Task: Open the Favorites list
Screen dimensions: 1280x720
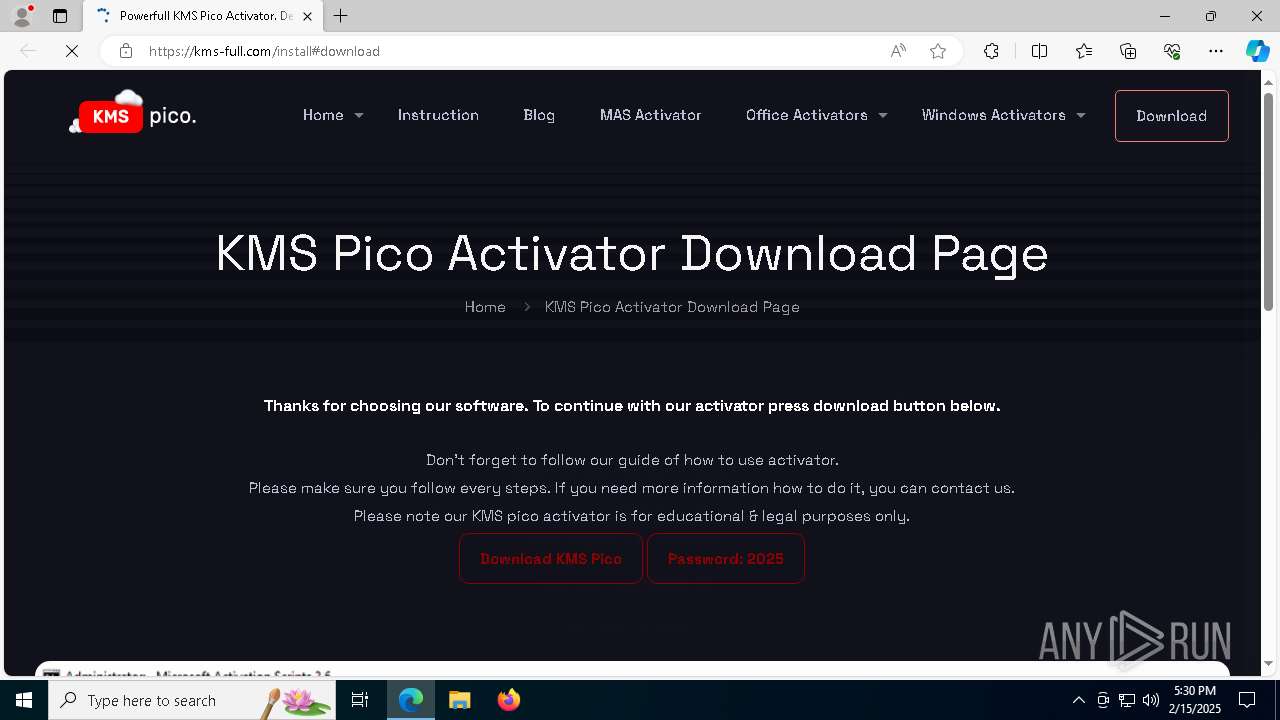Action: pyautogui.click(x=1084, y=51)
